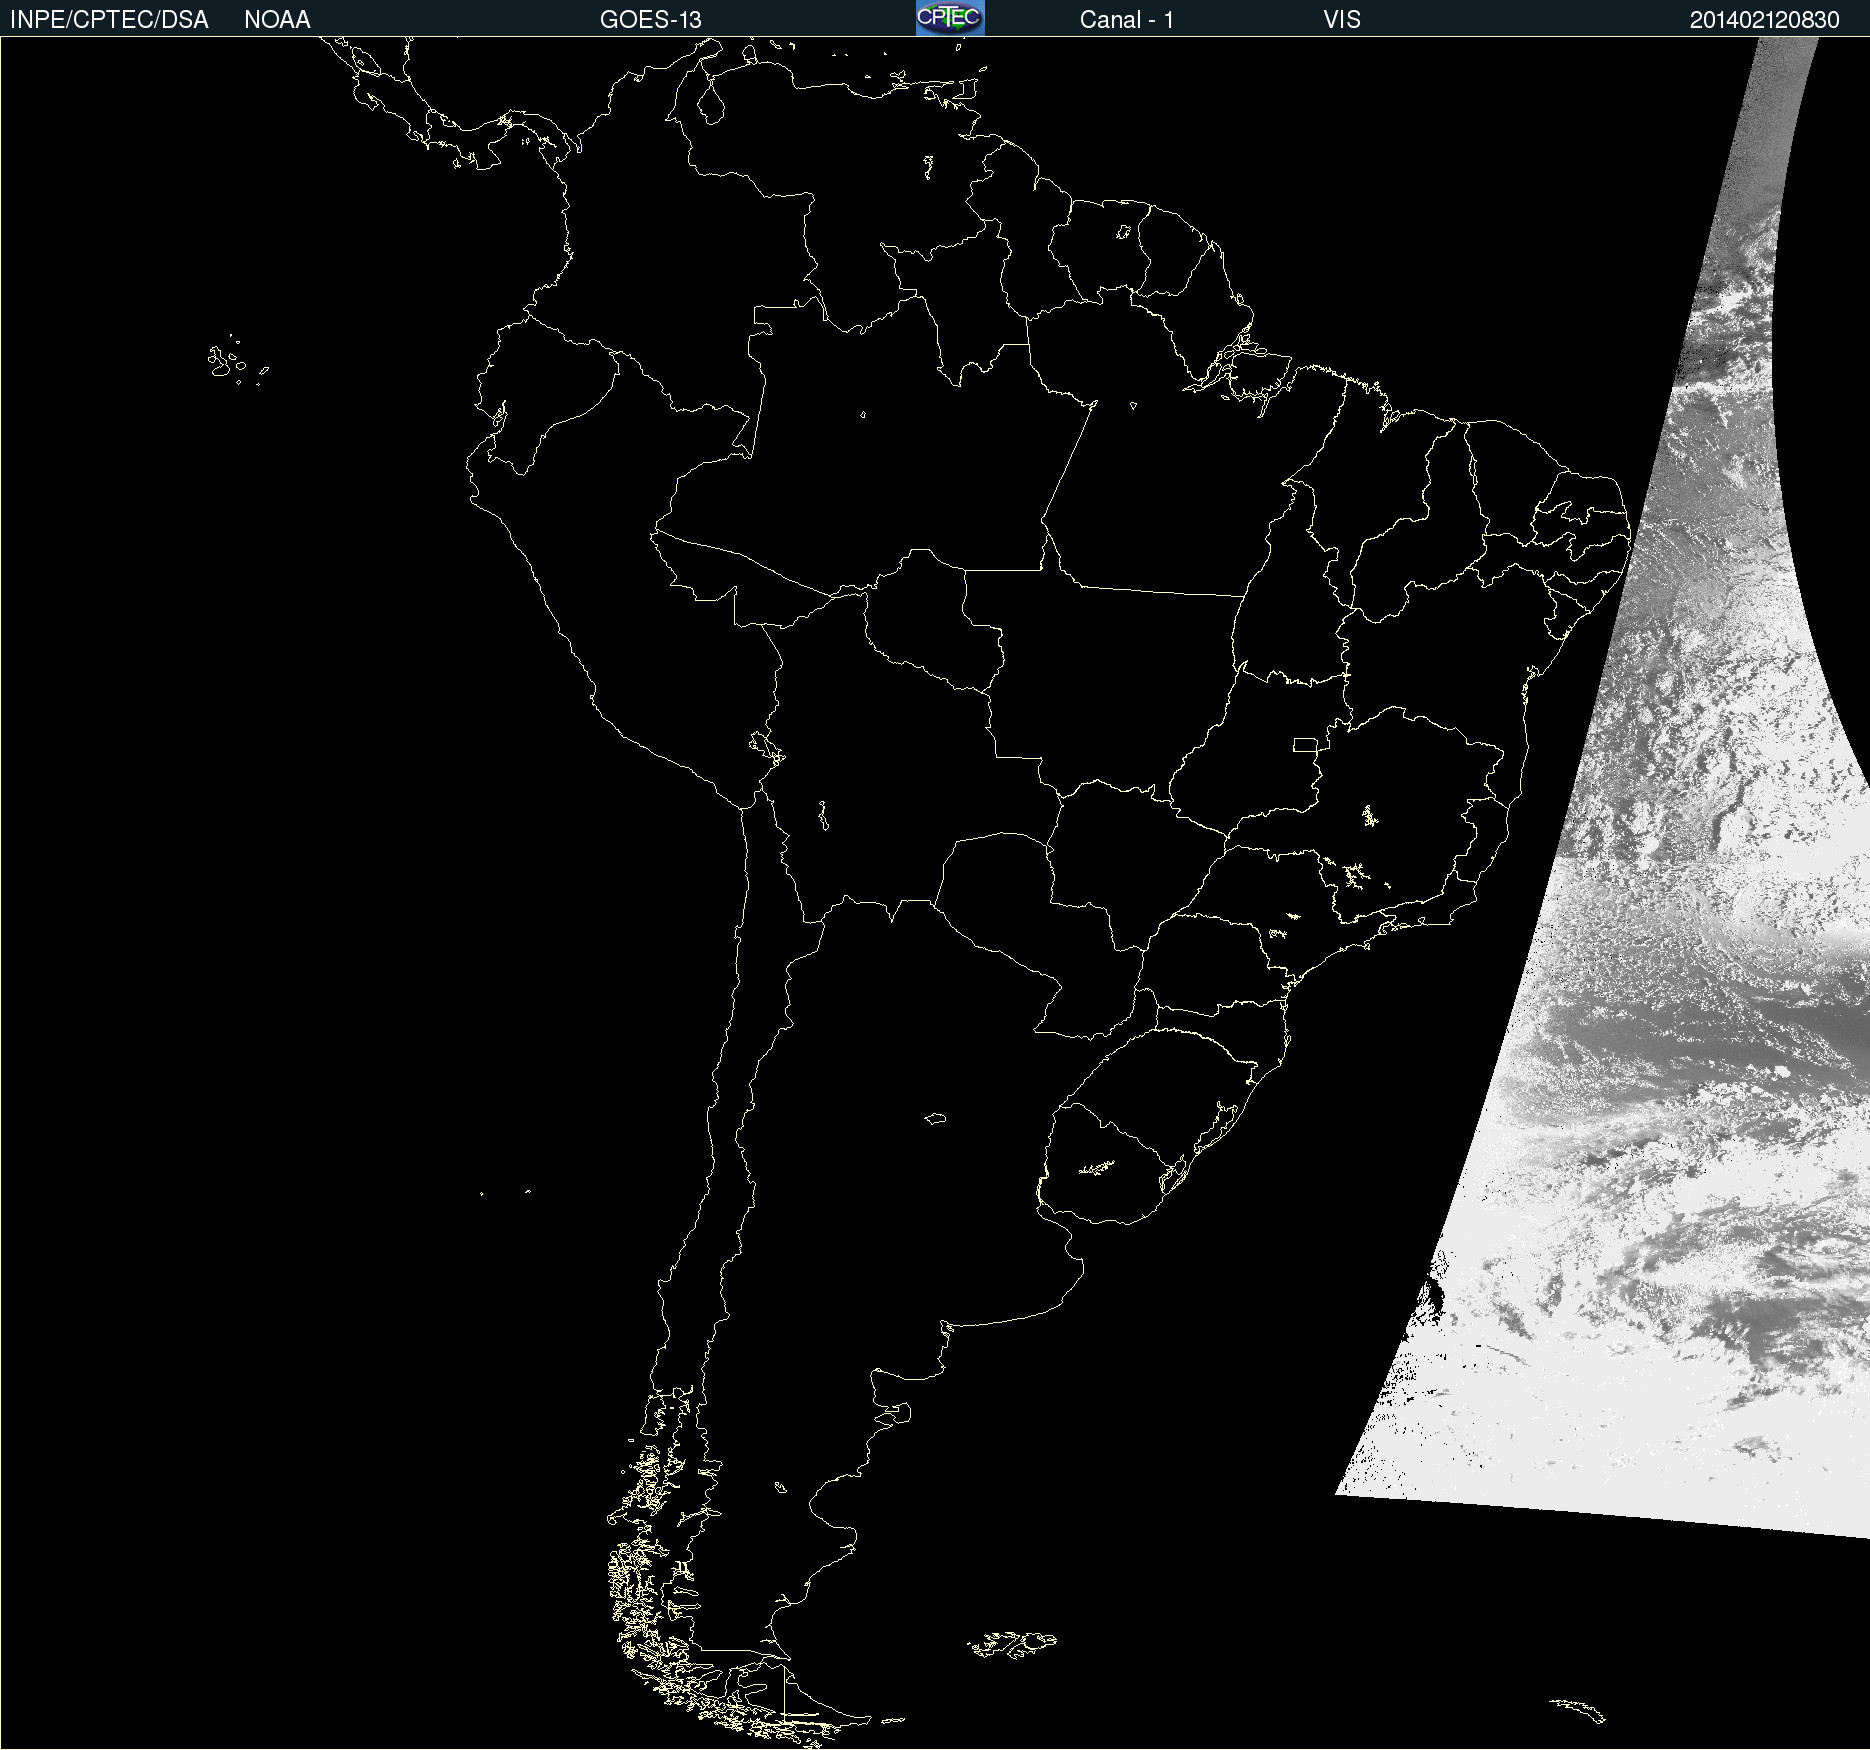Select the Canal - 1 channel label
The width and height of the screenshot is (1870, 1750).
click(x=1126, y=20)
